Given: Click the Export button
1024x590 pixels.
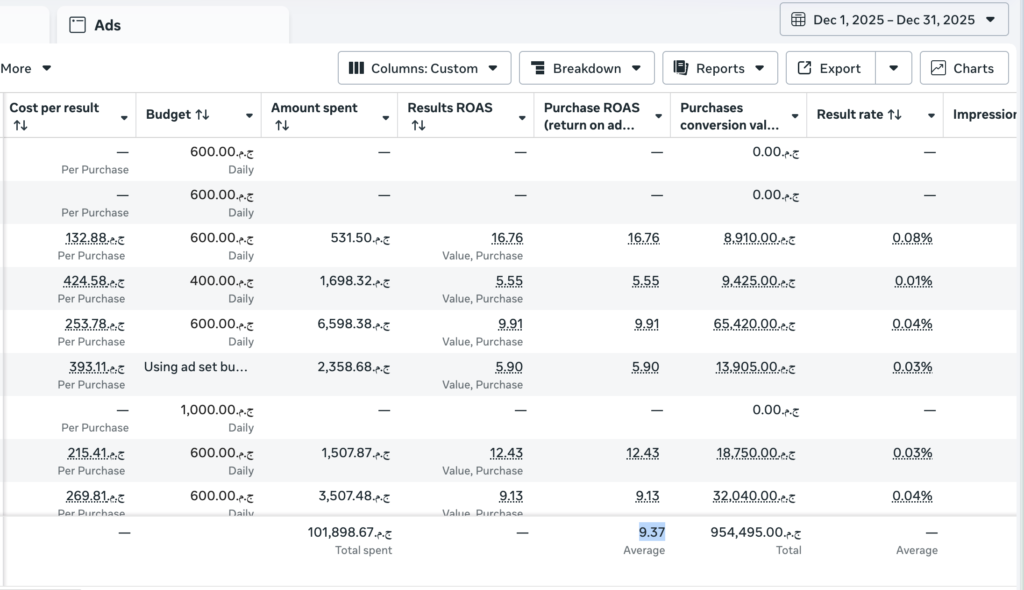Looking at the screenshot, I should coord(830,68).
